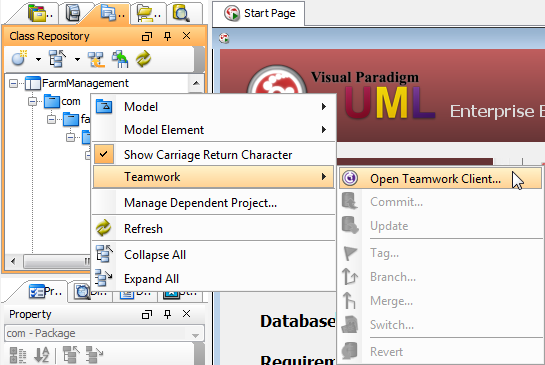Click the sort hierarchy toolbar icon

pyautogui.click(x=96, y=59)
